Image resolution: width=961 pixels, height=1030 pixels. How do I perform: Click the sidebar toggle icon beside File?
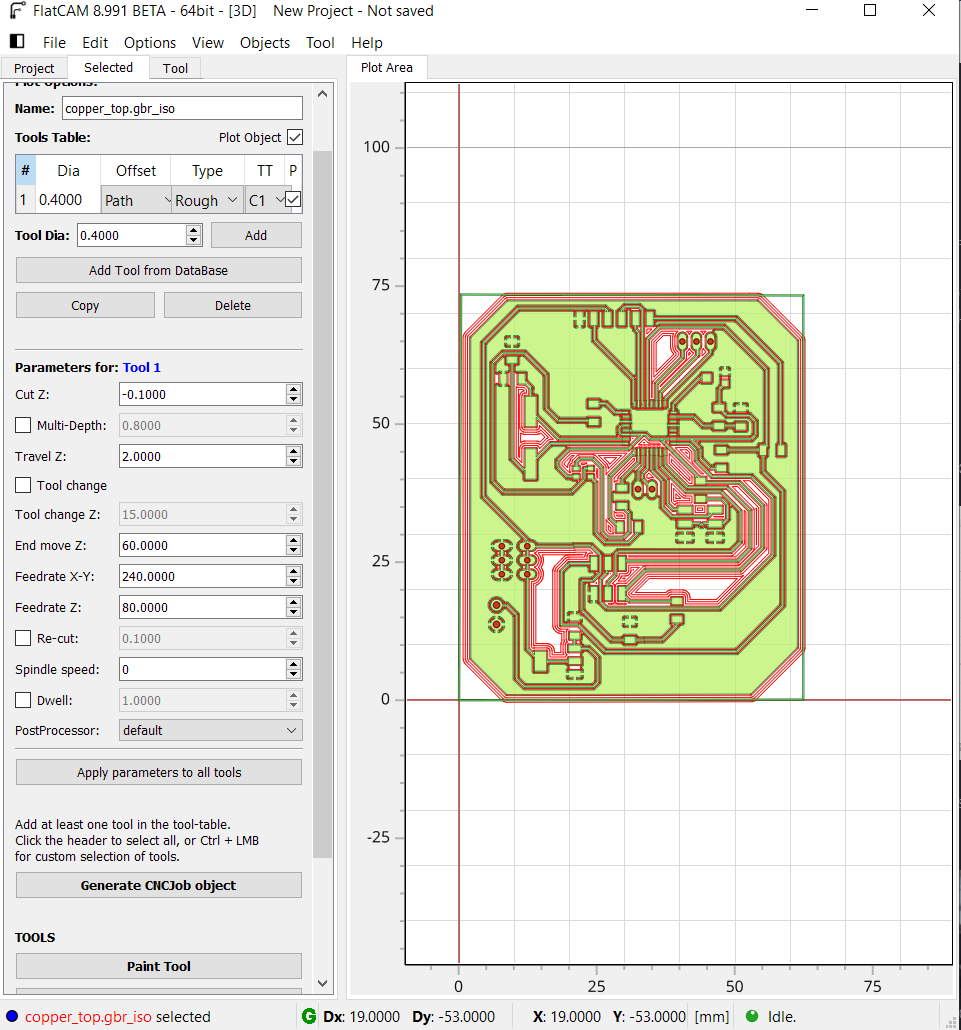click(x=17, y=42)
